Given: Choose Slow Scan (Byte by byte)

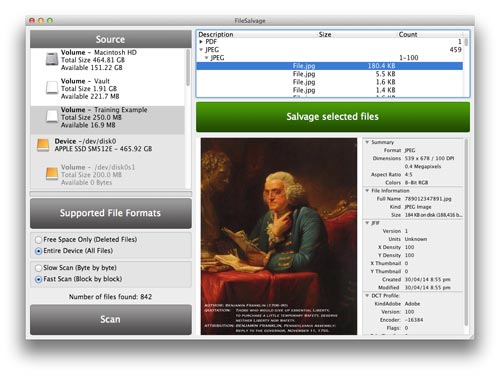Looking at the screenshot, I should (38, 268).
